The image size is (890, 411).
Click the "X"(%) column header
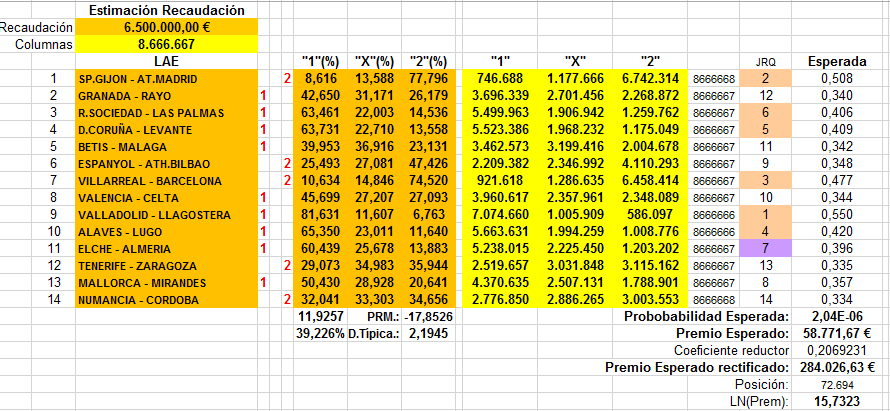click(374, 61)
